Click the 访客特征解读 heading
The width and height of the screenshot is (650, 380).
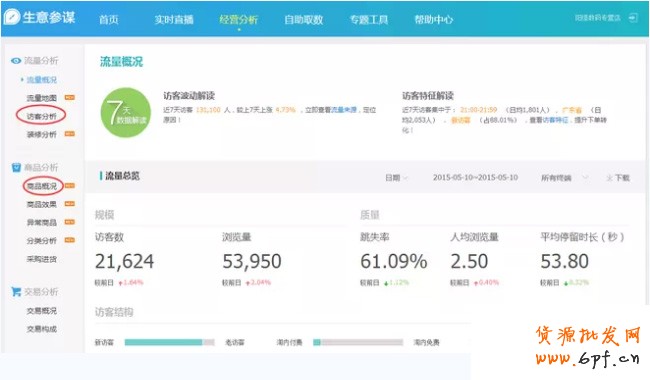point(427,96)
